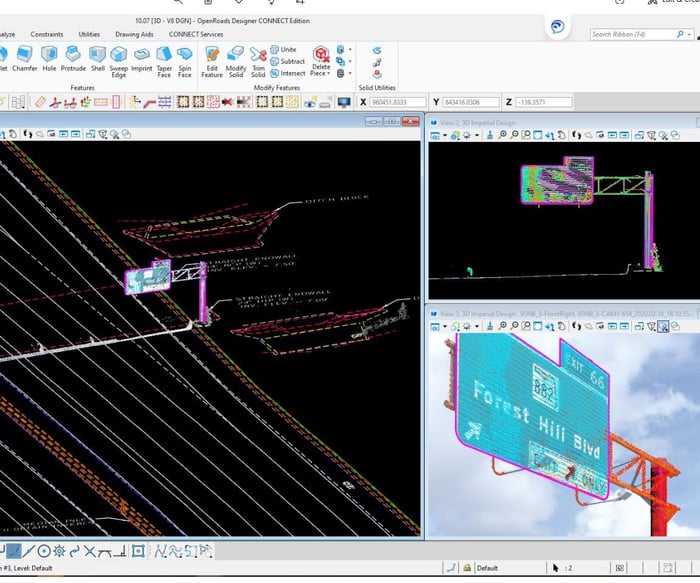700x583 pixels.
Task: Expand View Attributes dropdown arrow in View 3
Action: [444, 327]
